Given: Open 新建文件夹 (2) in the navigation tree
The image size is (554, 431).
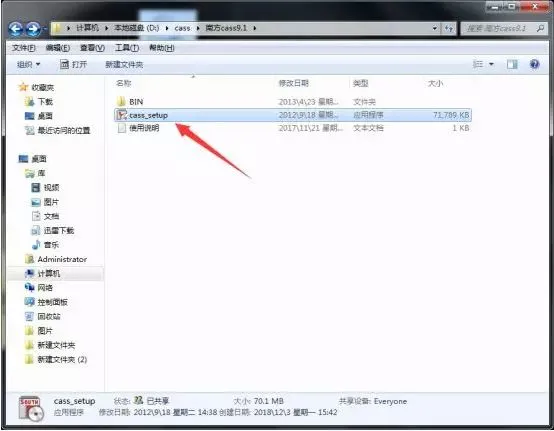Looking at the screenshot, I should pyautogui.click(x=62, y=360).
